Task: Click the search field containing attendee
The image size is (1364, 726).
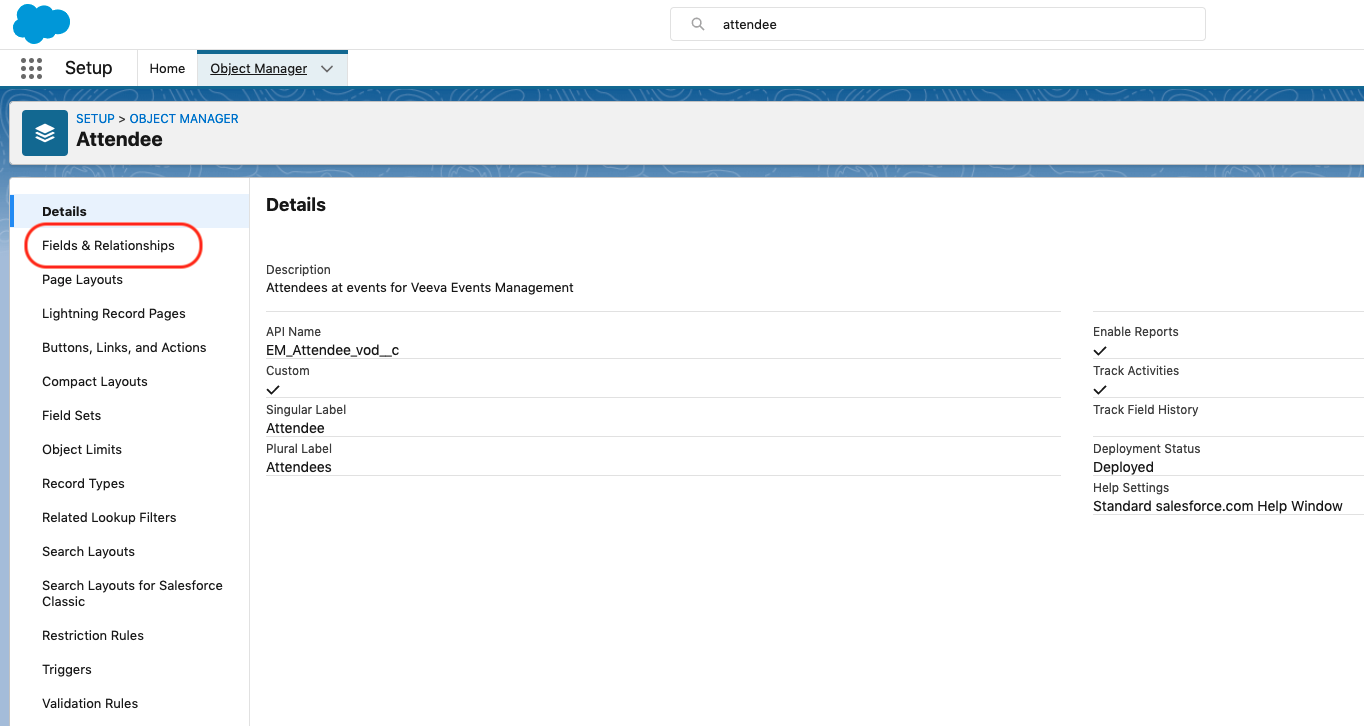Action: [937, 24]
